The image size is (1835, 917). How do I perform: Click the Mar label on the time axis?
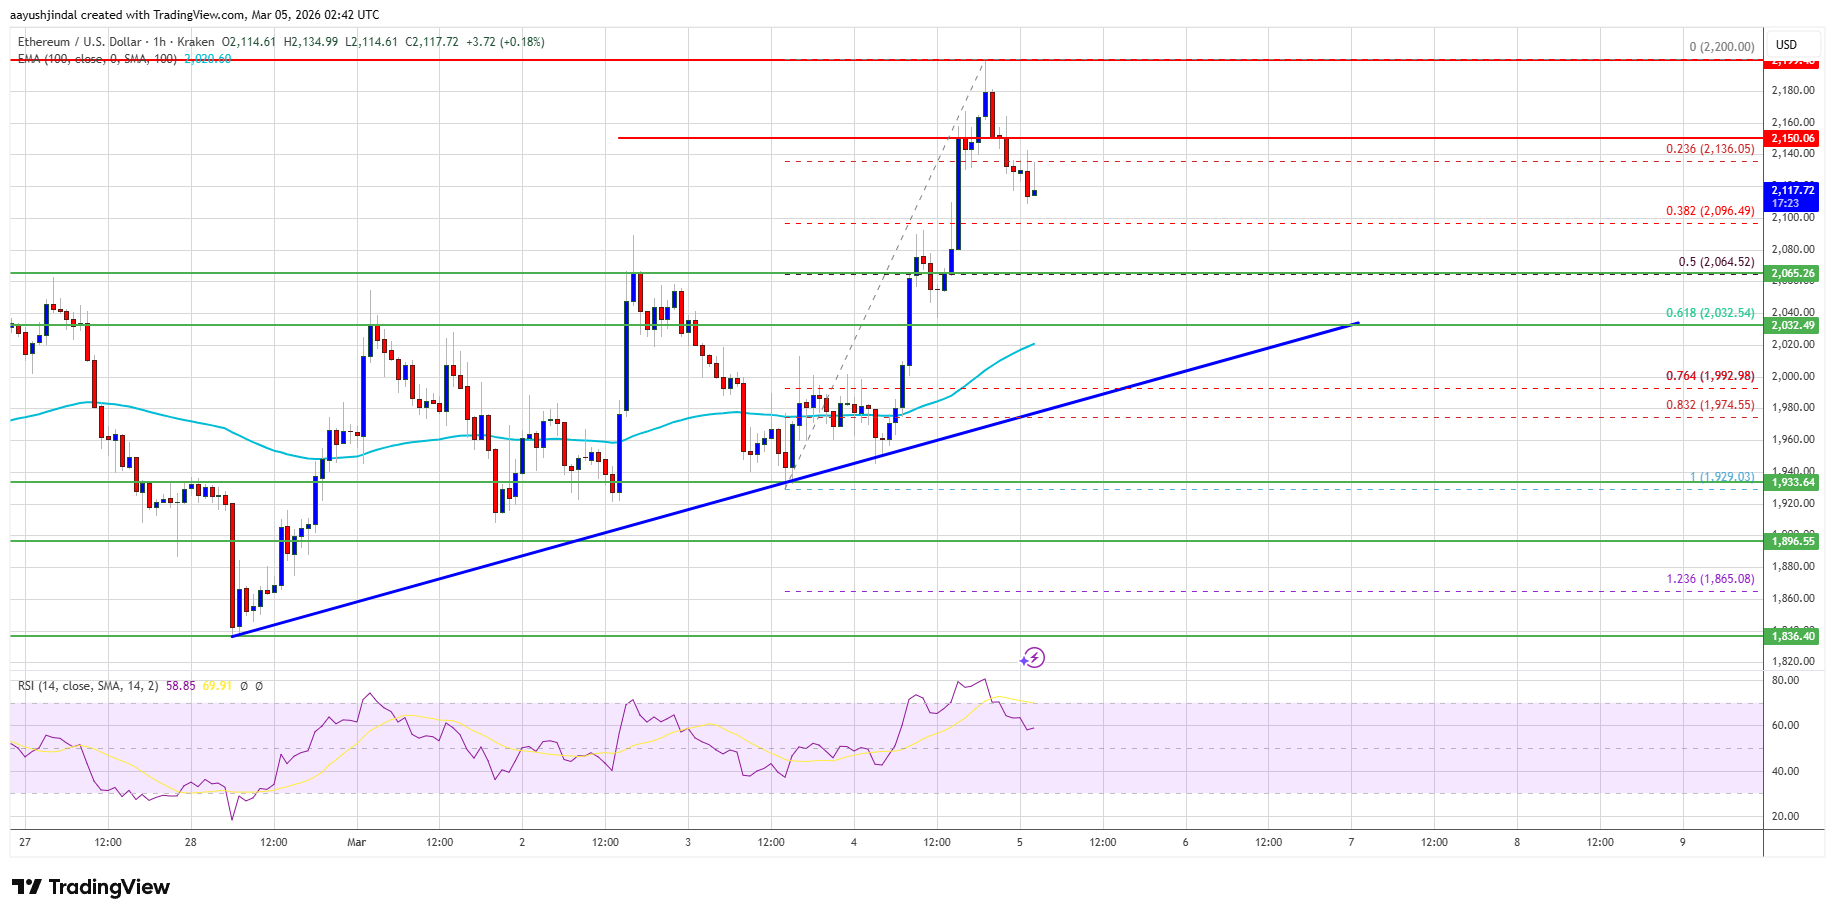(x=356, y=843)
